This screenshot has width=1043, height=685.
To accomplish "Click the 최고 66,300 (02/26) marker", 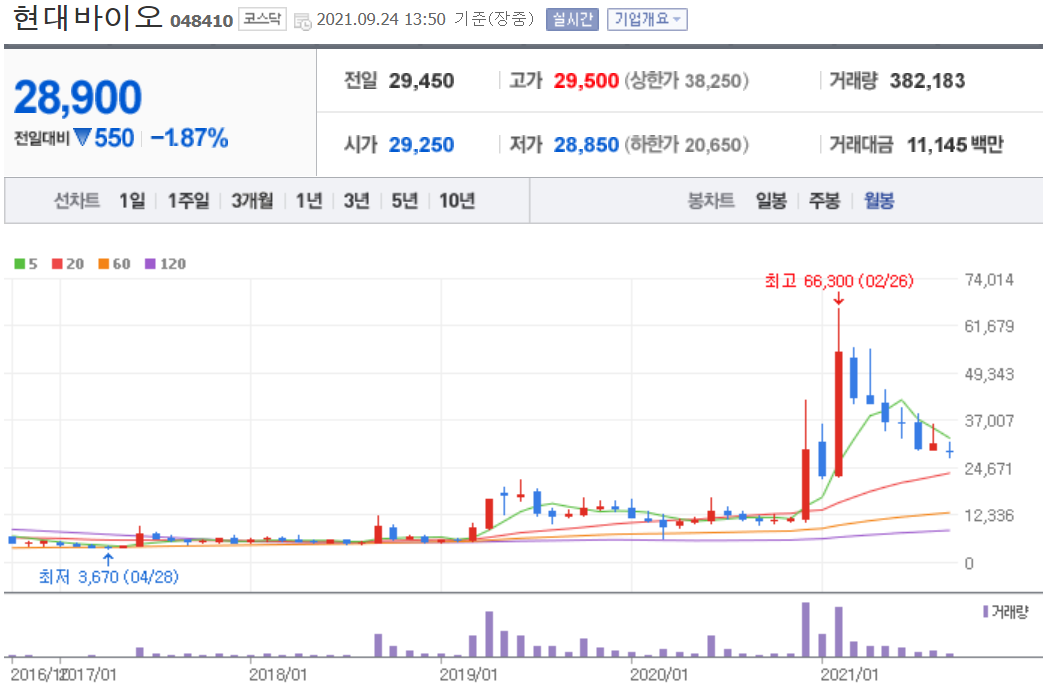I will pyautogui.click(x=839, y=281).
